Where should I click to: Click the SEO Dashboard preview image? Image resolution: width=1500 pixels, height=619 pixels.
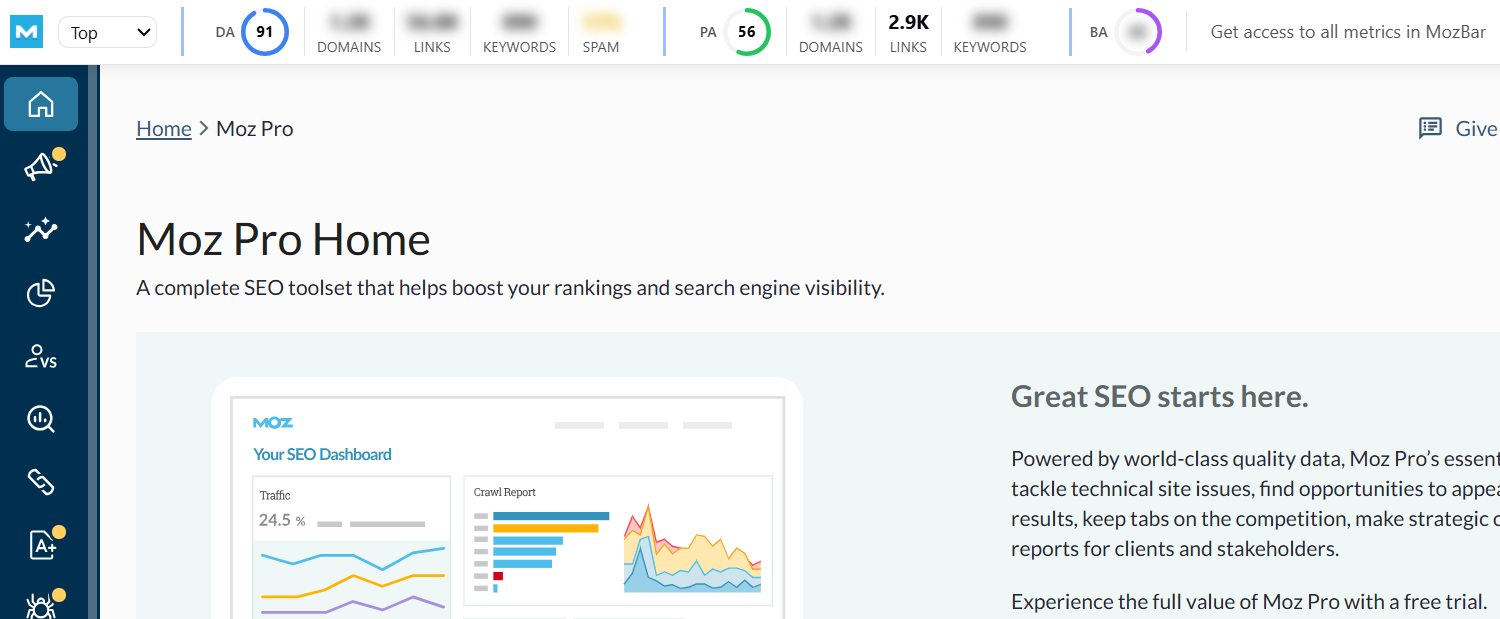[507, 498]
